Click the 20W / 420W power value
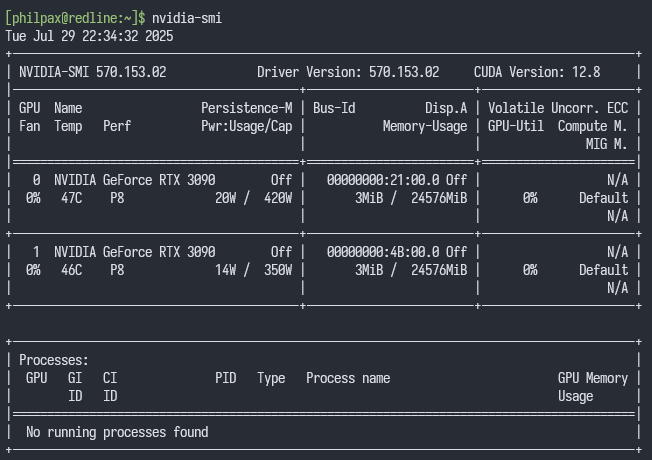Screen dimensions: 652x460 (254, 198)
